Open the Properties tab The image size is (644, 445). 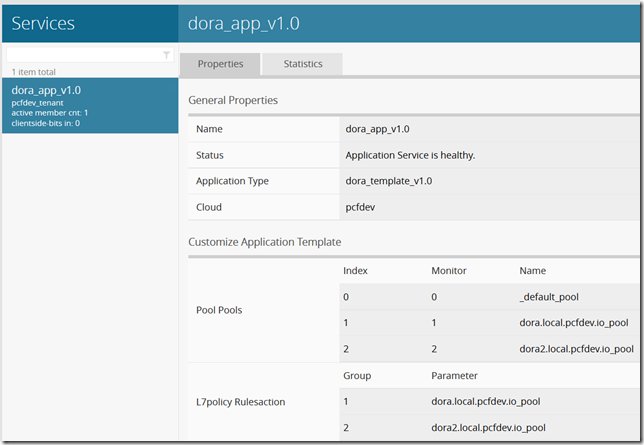point(220,64)
